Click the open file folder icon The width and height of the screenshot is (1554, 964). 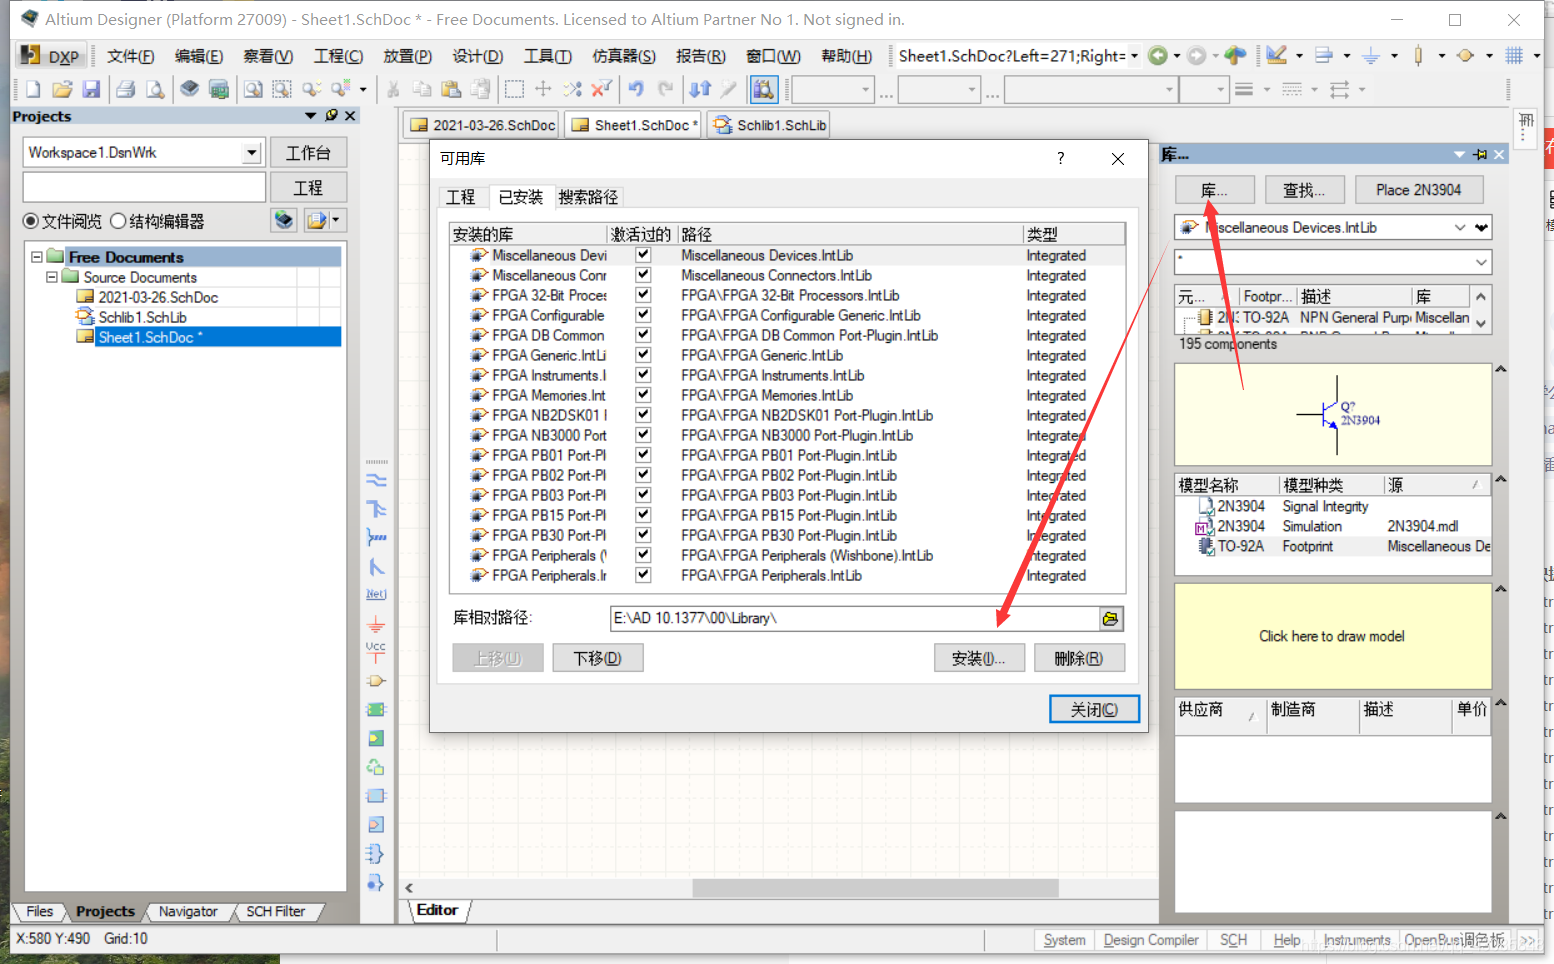coord(62,90)
